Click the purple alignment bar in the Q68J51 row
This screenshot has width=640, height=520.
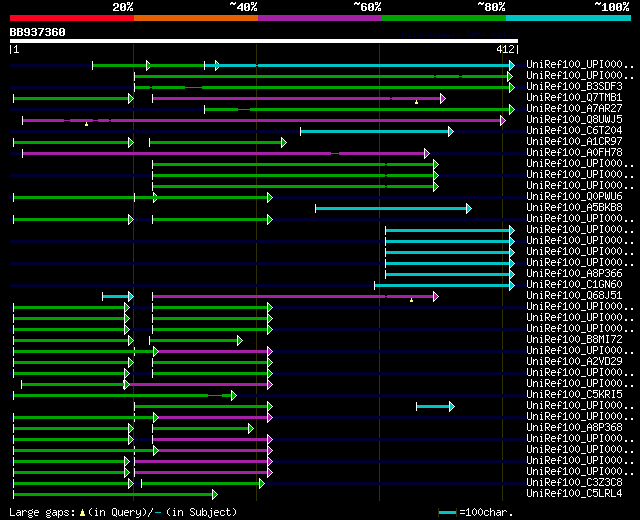click(x=296, y=296)
